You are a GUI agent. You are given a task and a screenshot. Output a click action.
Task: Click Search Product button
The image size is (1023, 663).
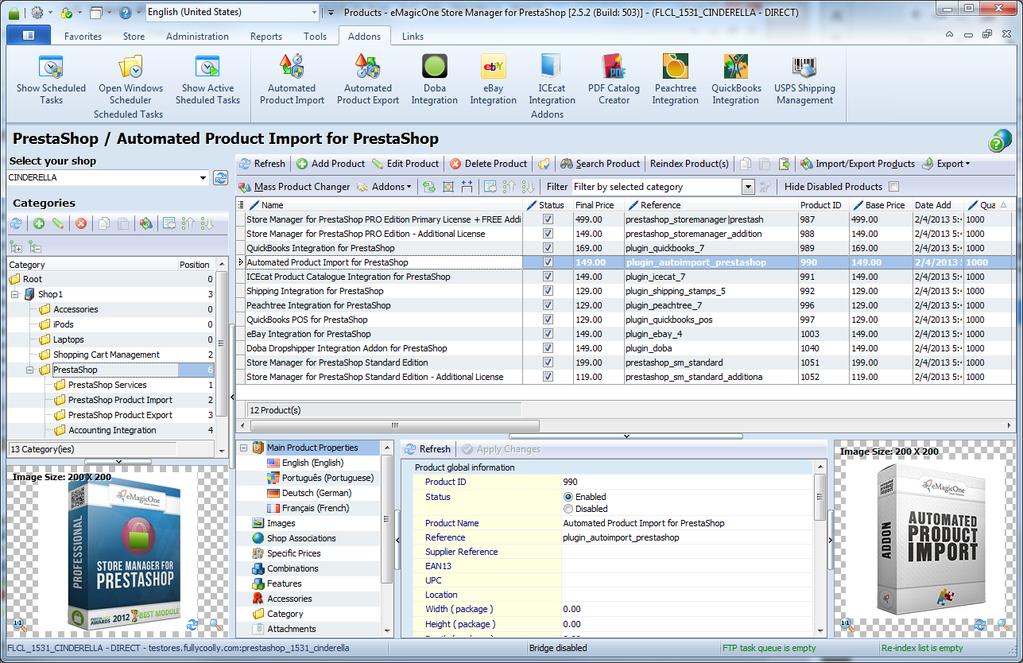[x=600, y=164]
